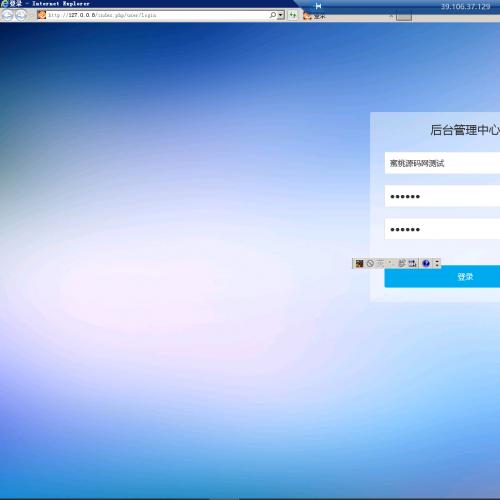Open the new tab button beside 登录 tab
Viewport: 500px width, 500px height.
click(x=404, y=17)
